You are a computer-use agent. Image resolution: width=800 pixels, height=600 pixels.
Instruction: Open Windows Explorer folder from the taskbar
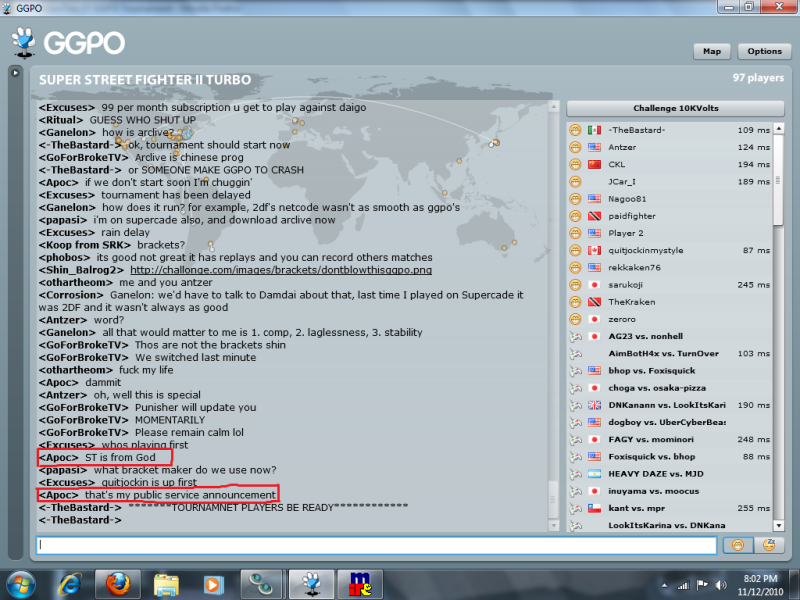coord(166,585)
